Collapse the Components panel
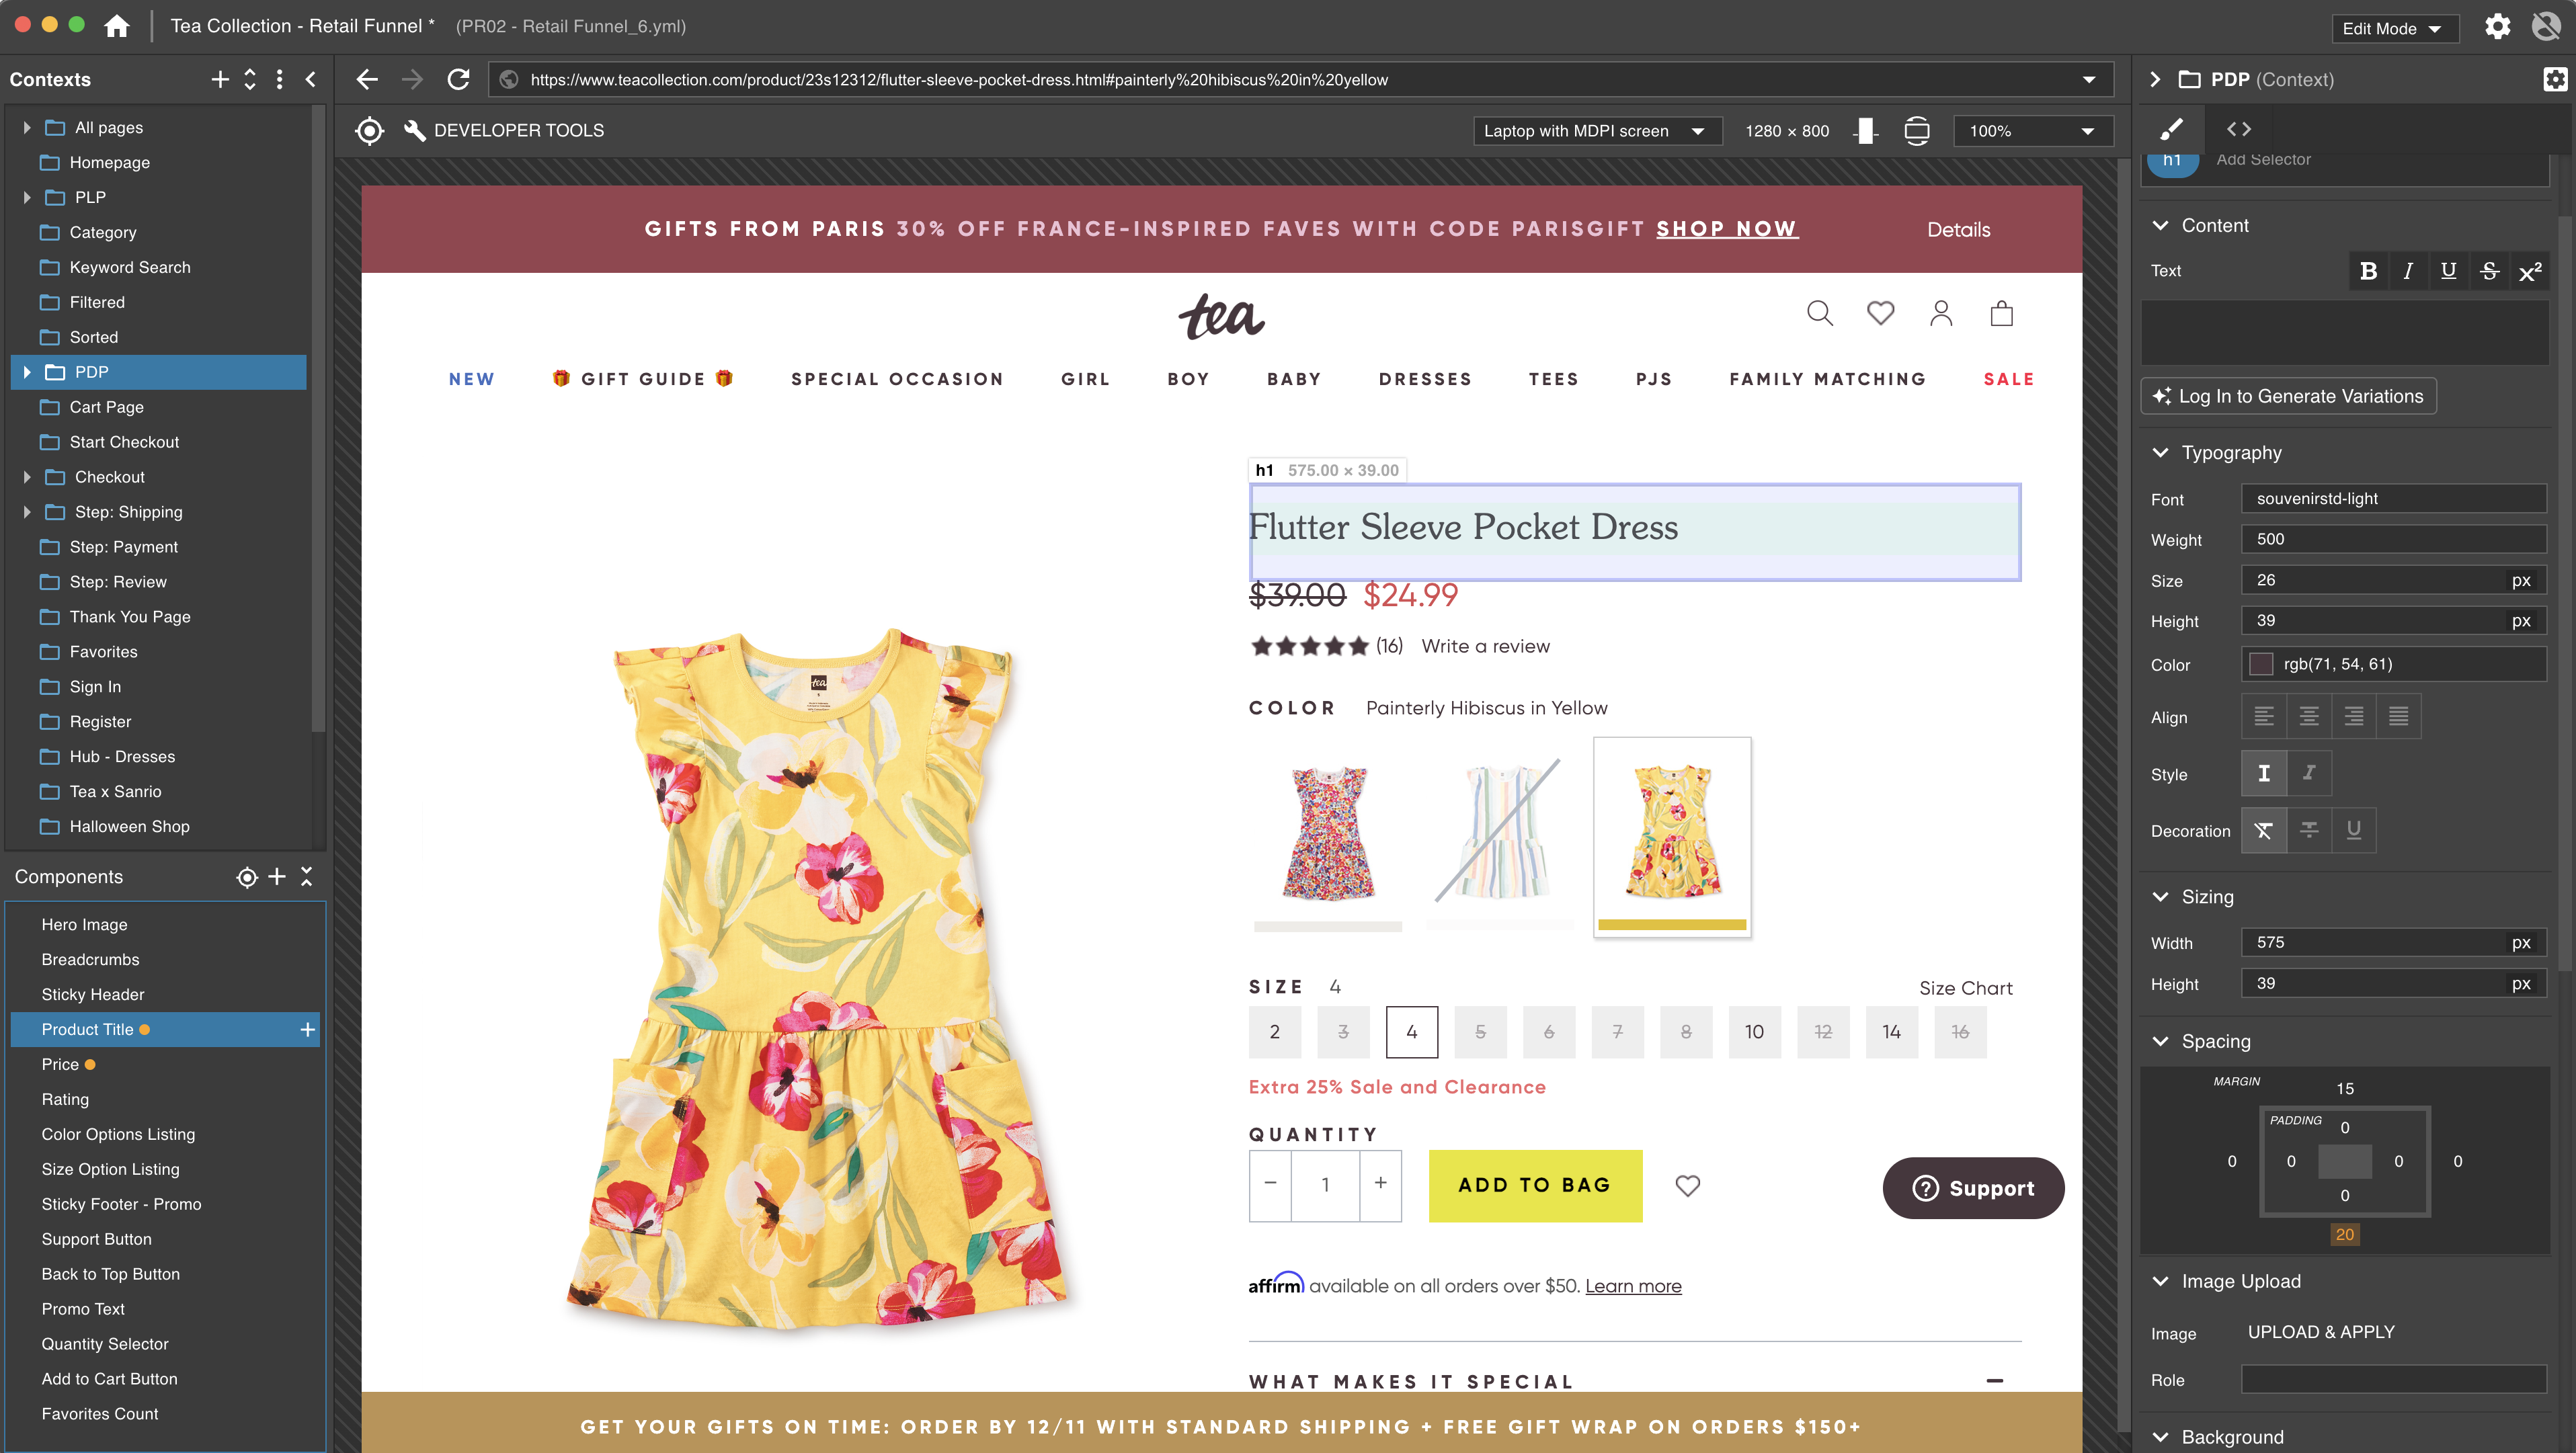This screenshot has height=1453, width=2576. [x=307, y=877]
